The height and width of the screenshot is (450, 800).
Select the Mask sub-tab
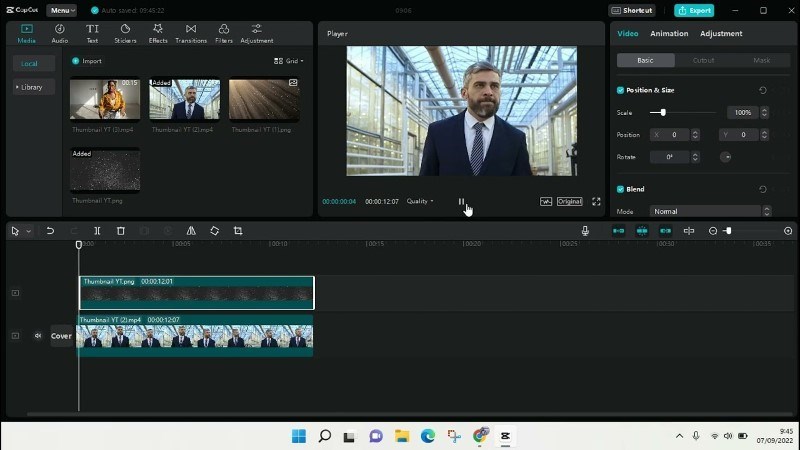click(x=761, y=60)
